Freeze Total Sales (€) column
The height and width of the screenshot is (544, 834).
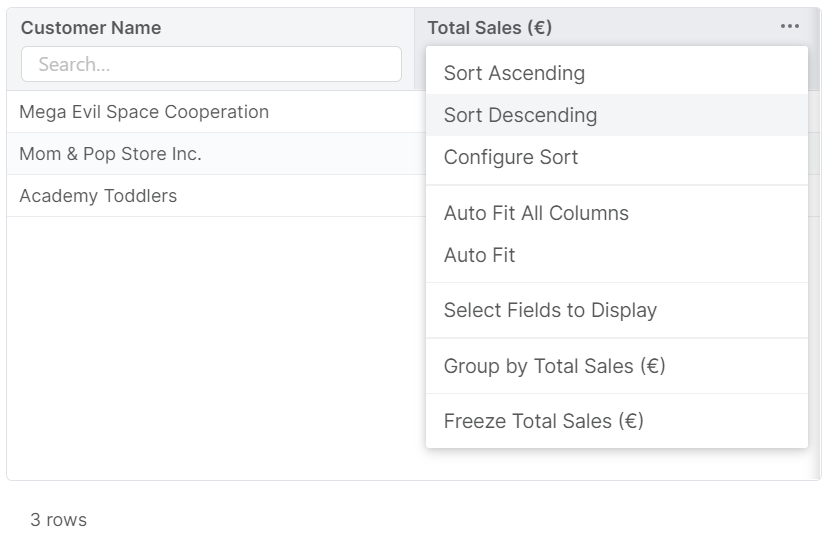point(543,421)
